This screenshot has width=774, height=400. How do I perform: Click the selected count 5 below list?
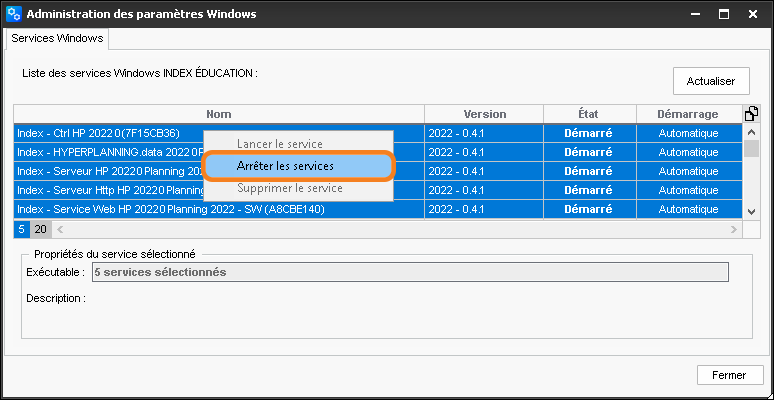22,229
